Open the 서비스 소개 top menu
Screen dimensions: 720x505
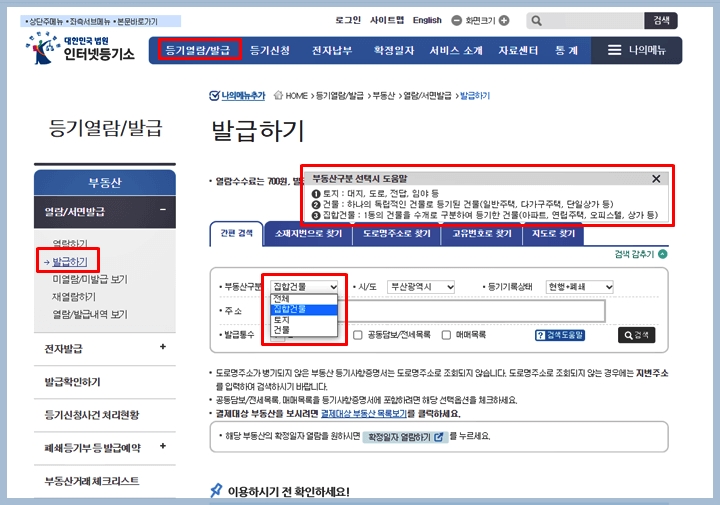(x=456, y=50)
